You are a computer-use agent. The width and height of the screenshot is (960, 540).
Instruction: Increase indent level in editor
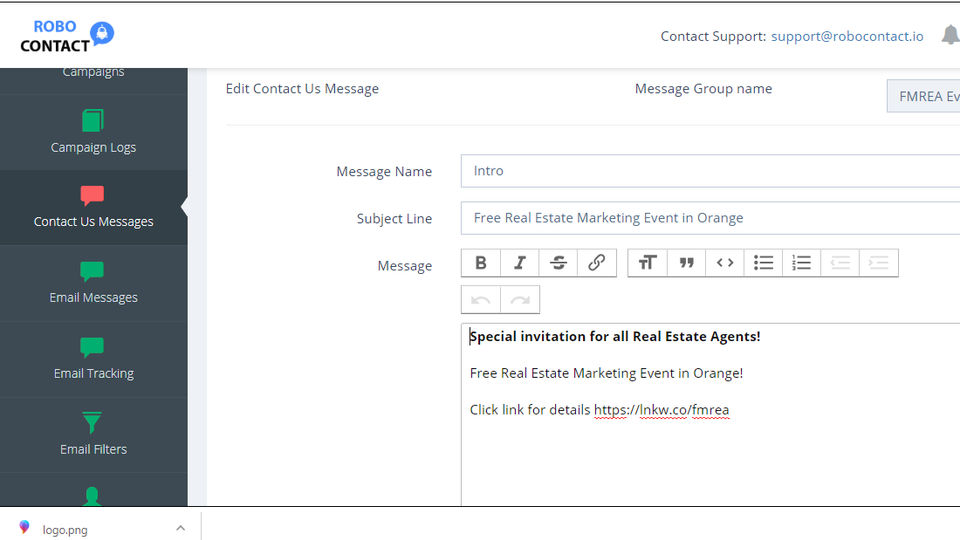point(879,263)
